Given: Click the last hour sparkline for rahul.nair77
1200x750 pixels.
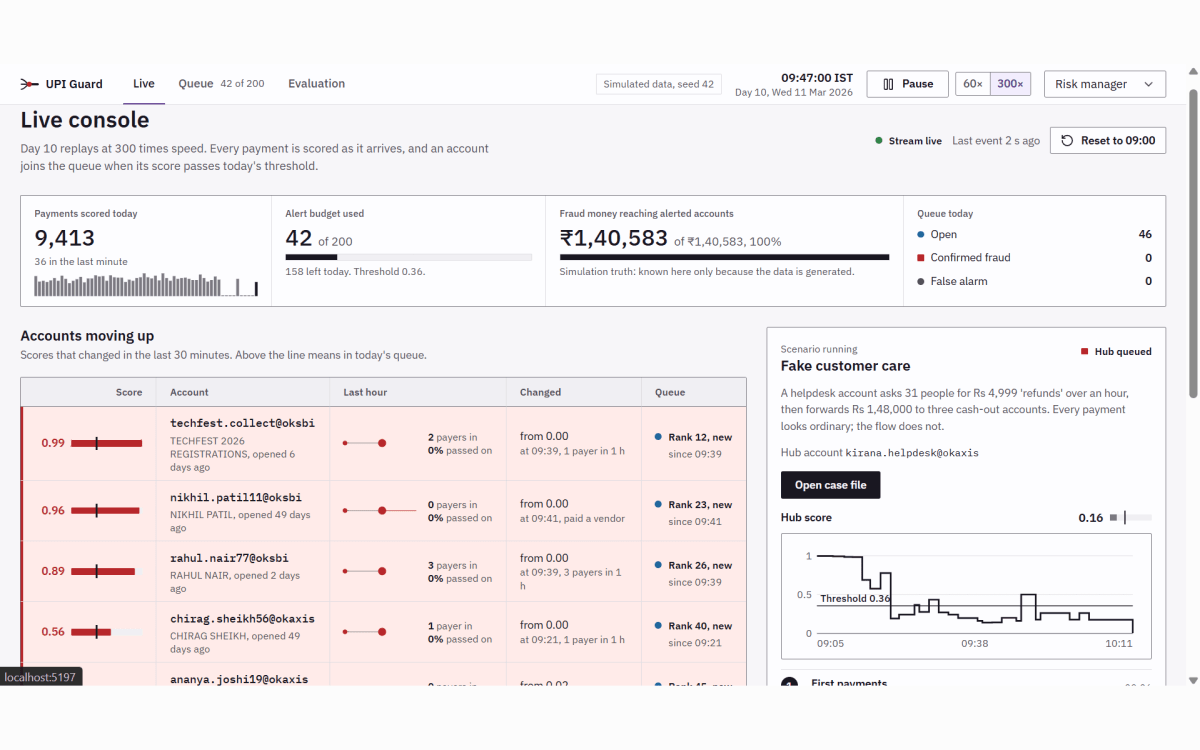Looking at the screenshot, I should (364, 571).
